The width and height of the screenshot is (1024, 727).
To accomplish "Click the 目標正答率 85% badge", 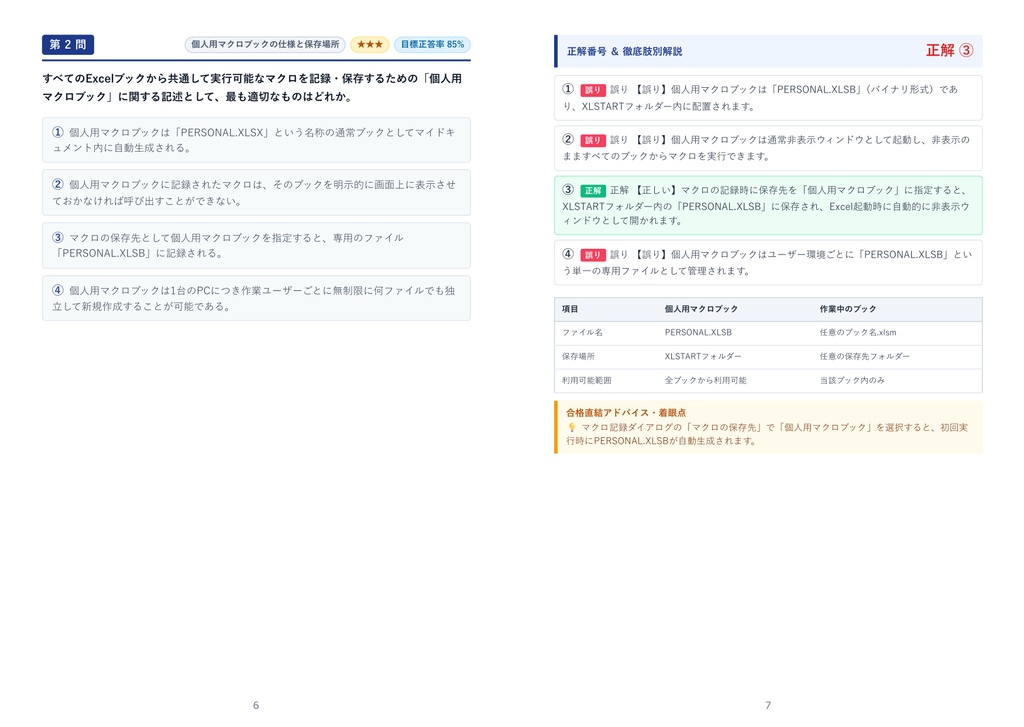I will pyautogui.click(x=432, y=44).
